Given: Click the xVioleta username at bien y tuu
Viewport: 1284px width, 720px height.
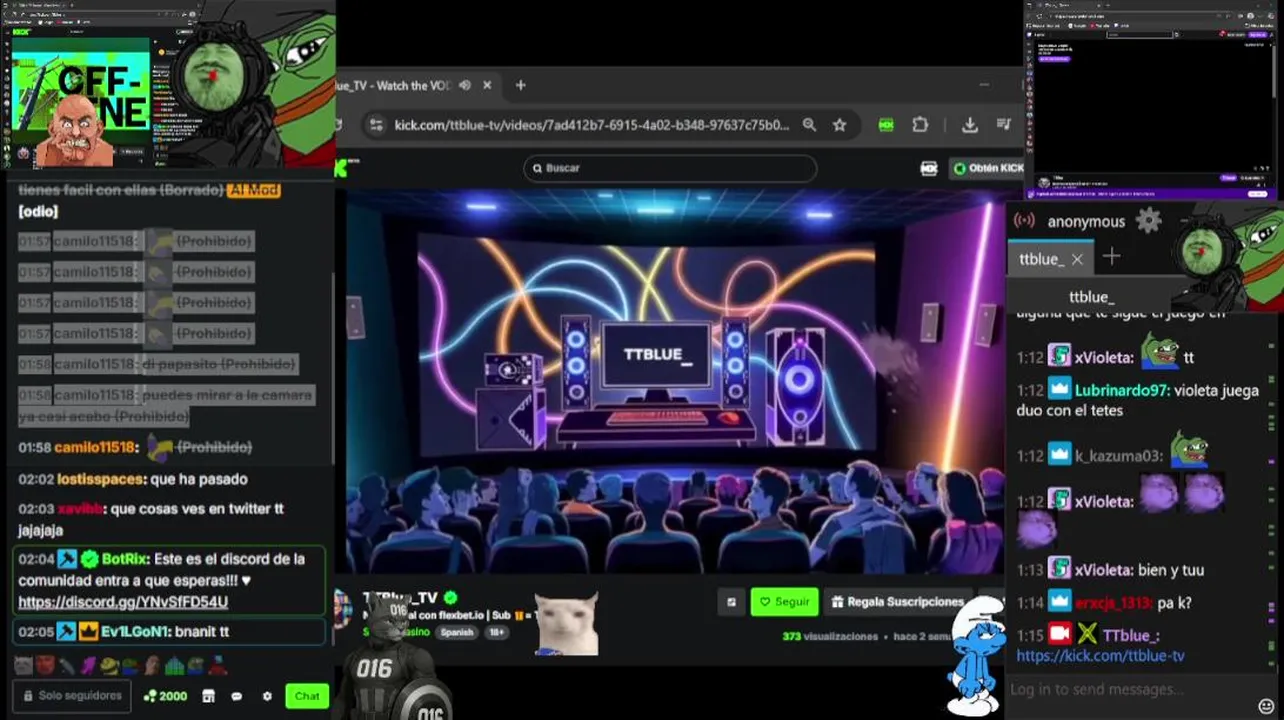Looking at the screenshot, I should [1104, 570].
